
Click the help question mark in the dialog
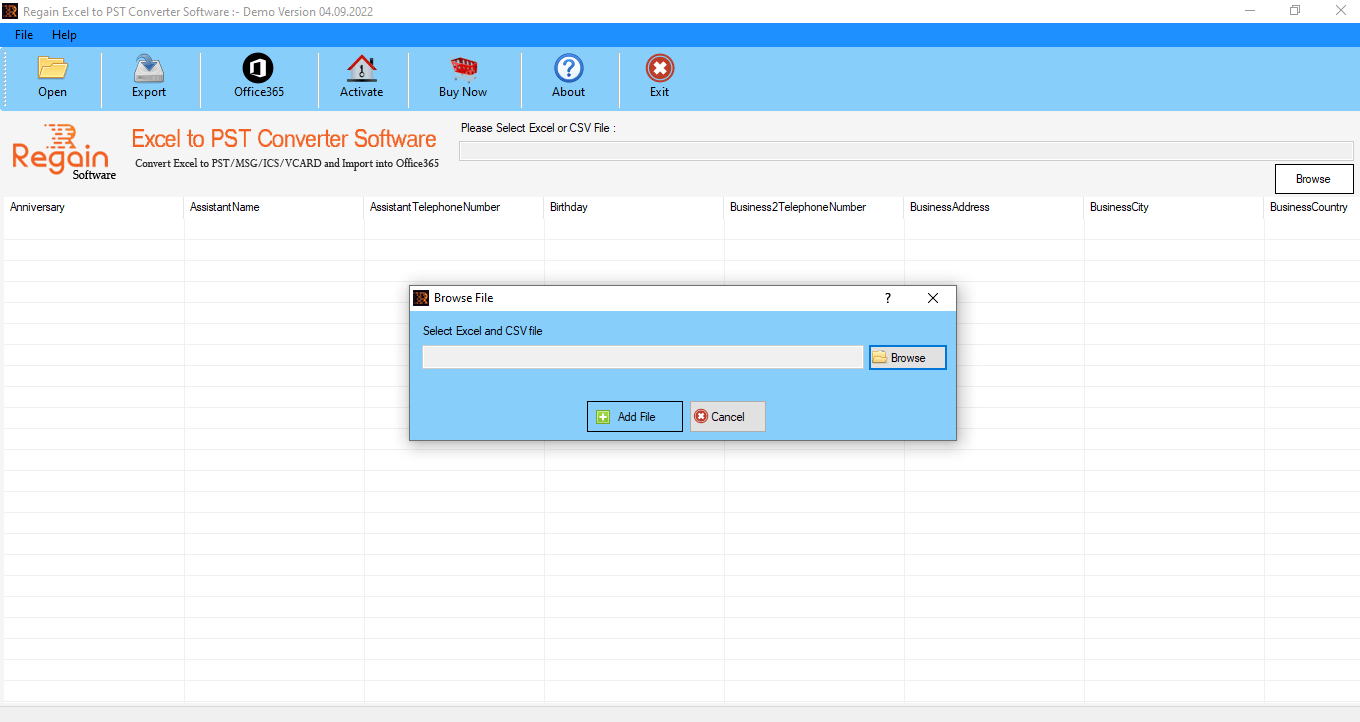point(887,297)
